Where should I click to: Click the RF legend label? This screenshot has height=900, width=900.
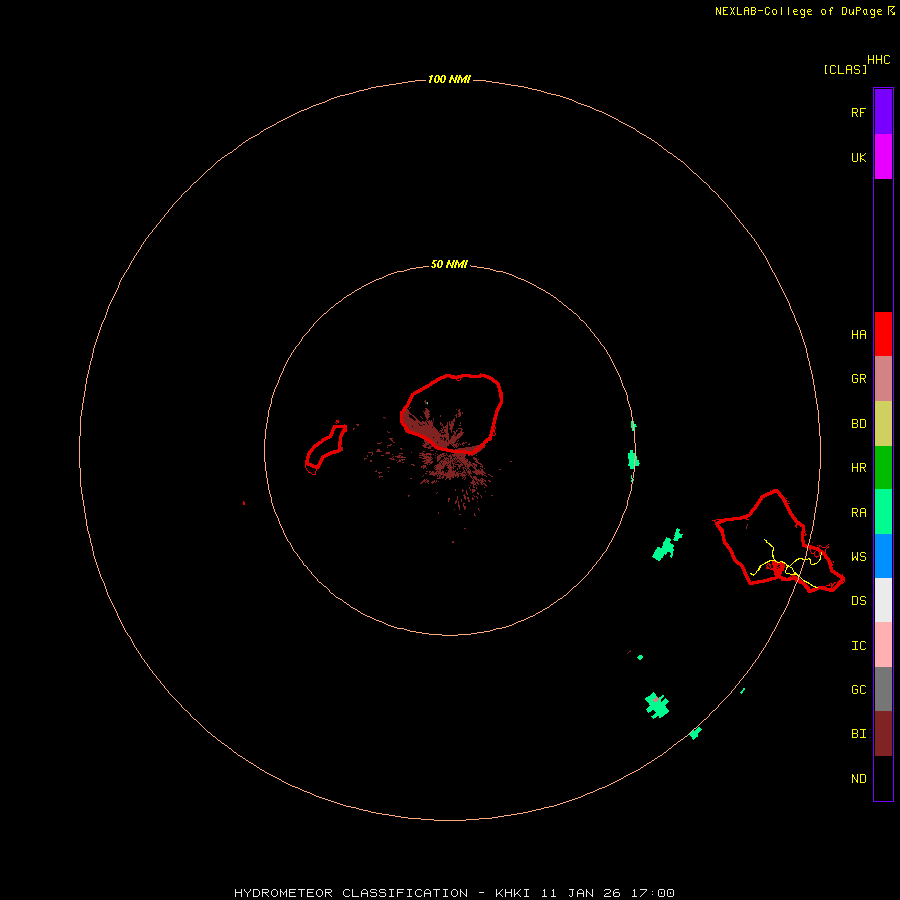(858, 112)
